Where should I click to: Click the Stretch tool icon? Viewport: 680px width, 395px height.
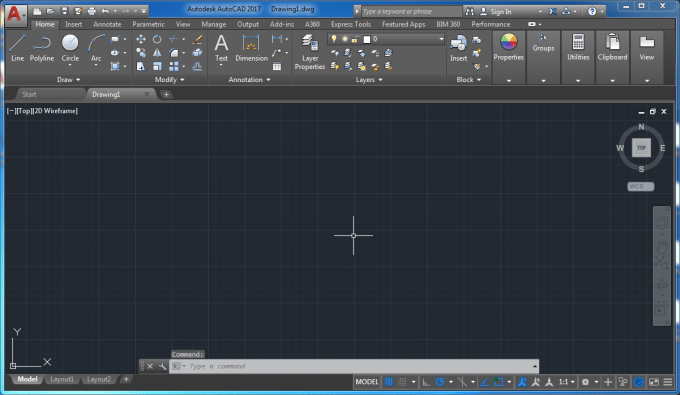pos(141,66)
